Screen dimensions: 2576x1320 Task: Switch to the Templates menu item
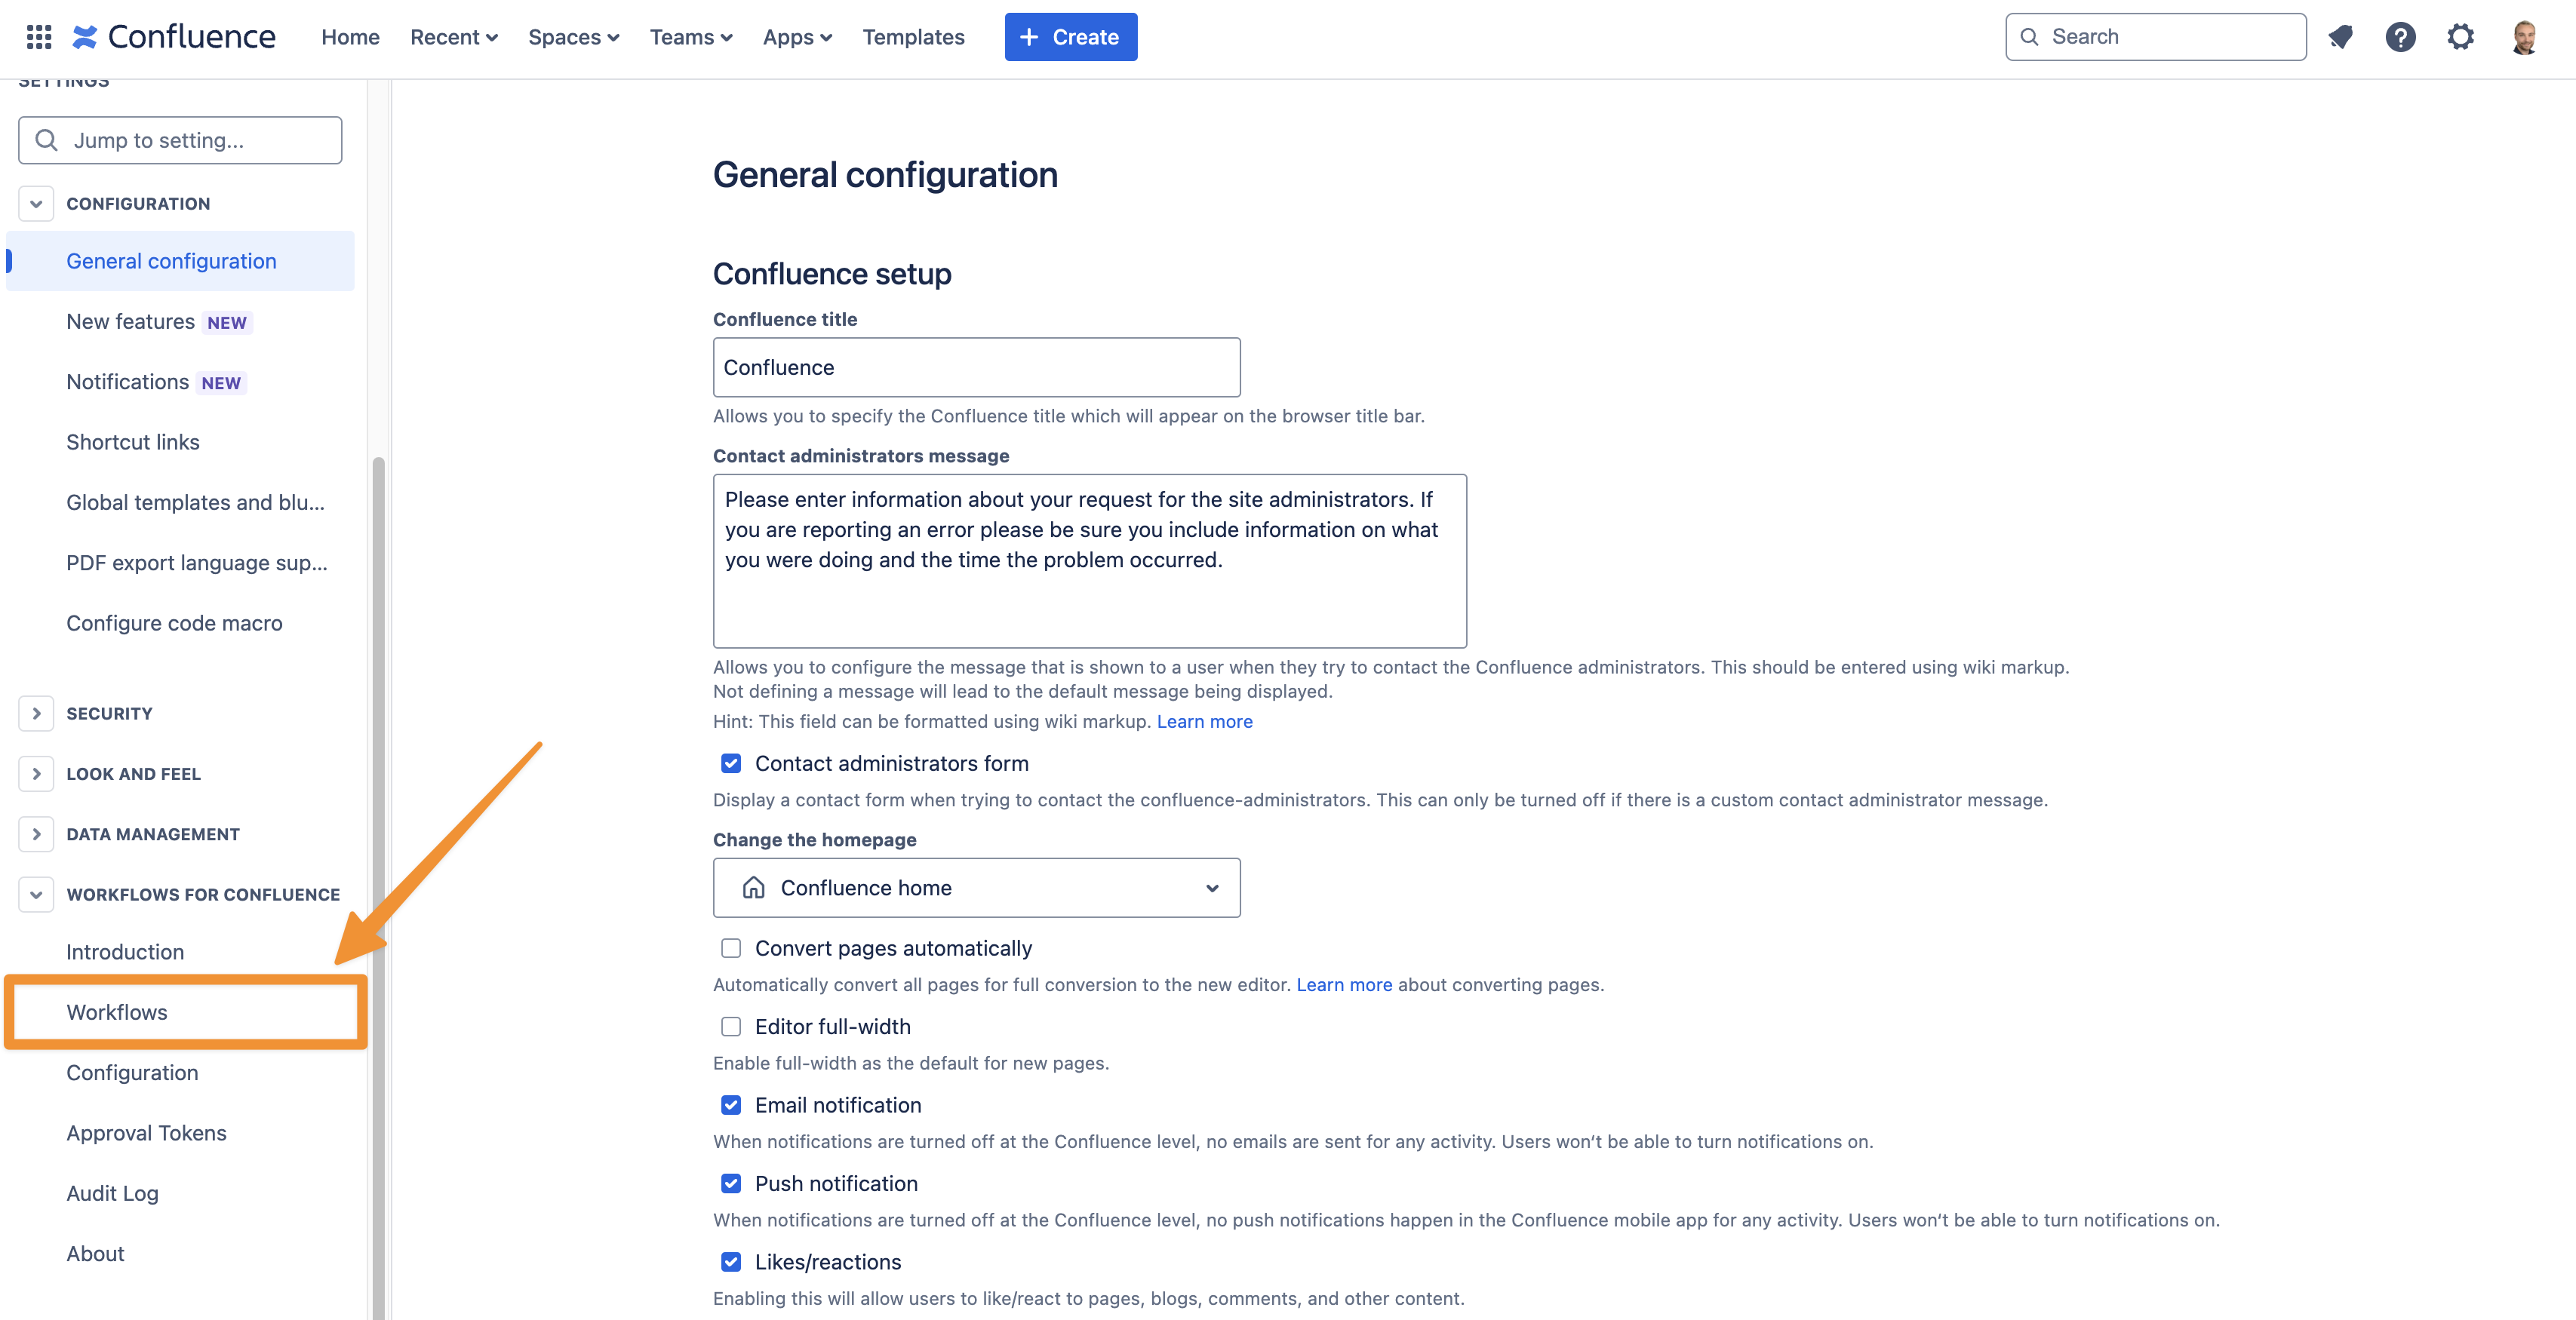(x=913, y=36)
